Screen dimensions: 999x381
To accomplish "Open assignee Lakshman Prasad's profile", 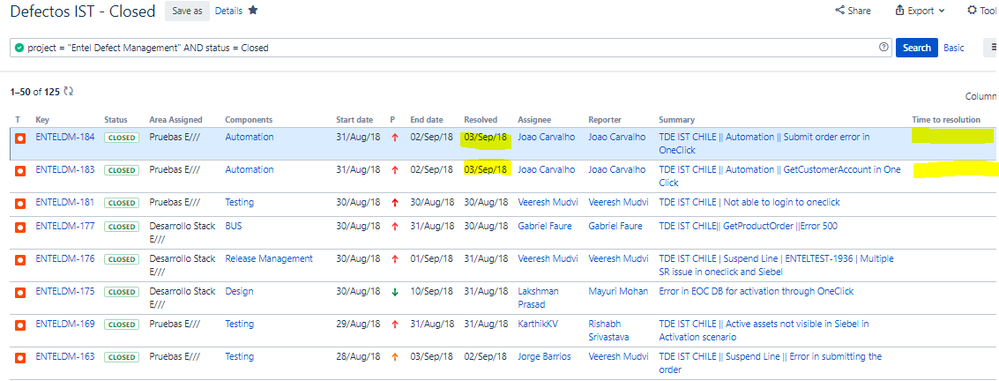I will tap(538, 298).
